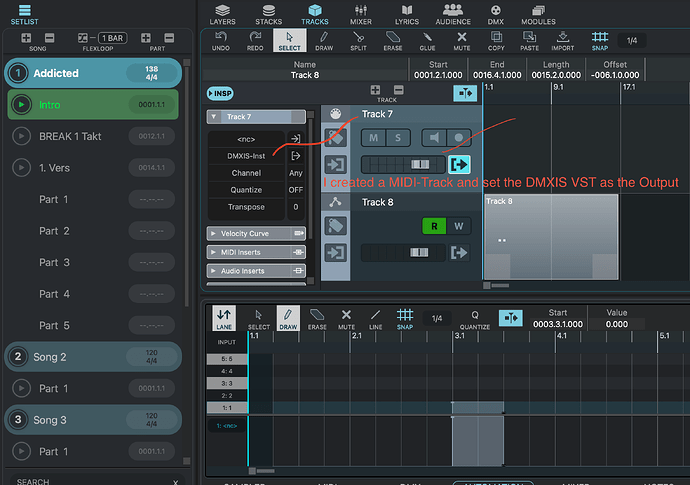690x485 pixels.
Task: Click the INSP inspector button
Action: pos(220,93)
